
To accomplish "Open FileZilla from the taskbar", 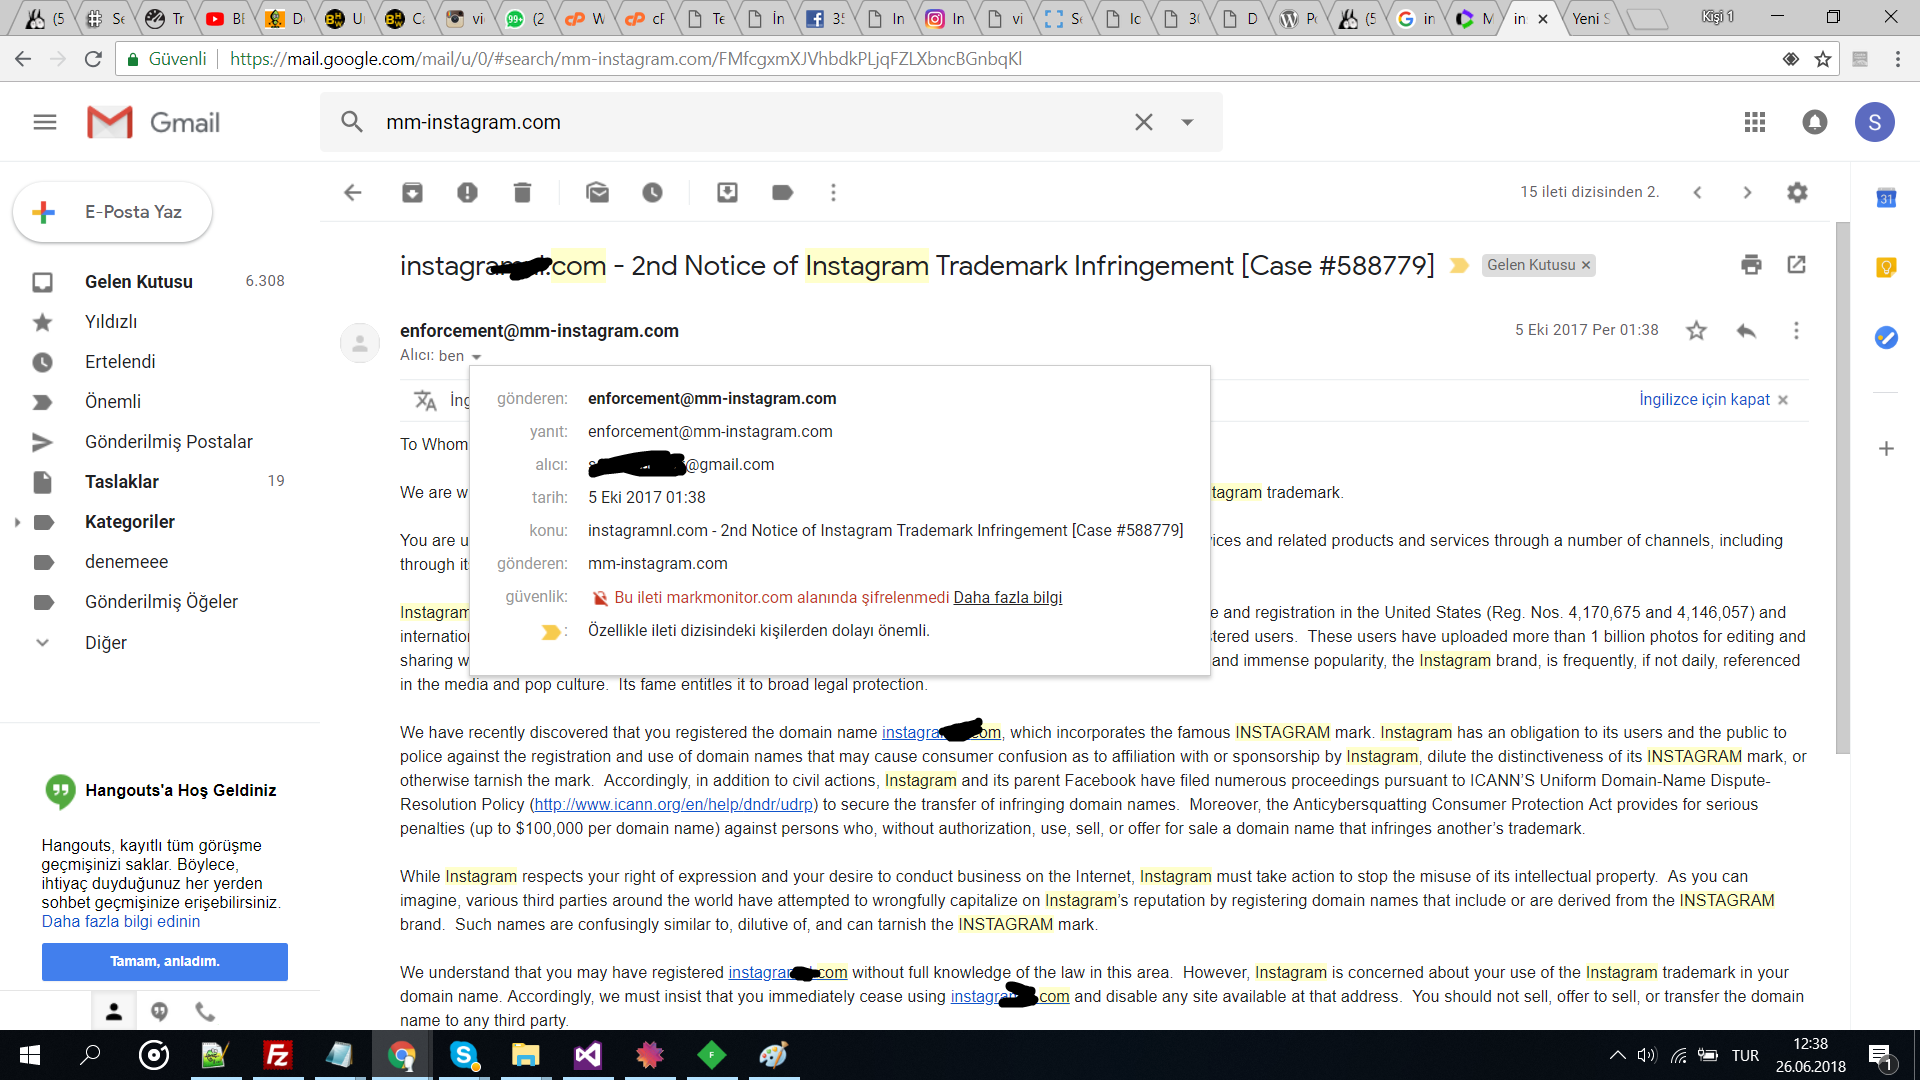I will coord(277,1055).
